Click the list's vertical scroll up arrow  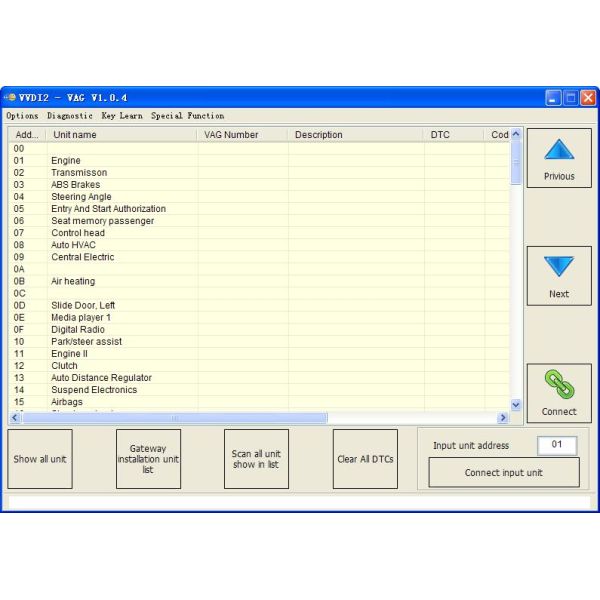click(x=515, y=134)
